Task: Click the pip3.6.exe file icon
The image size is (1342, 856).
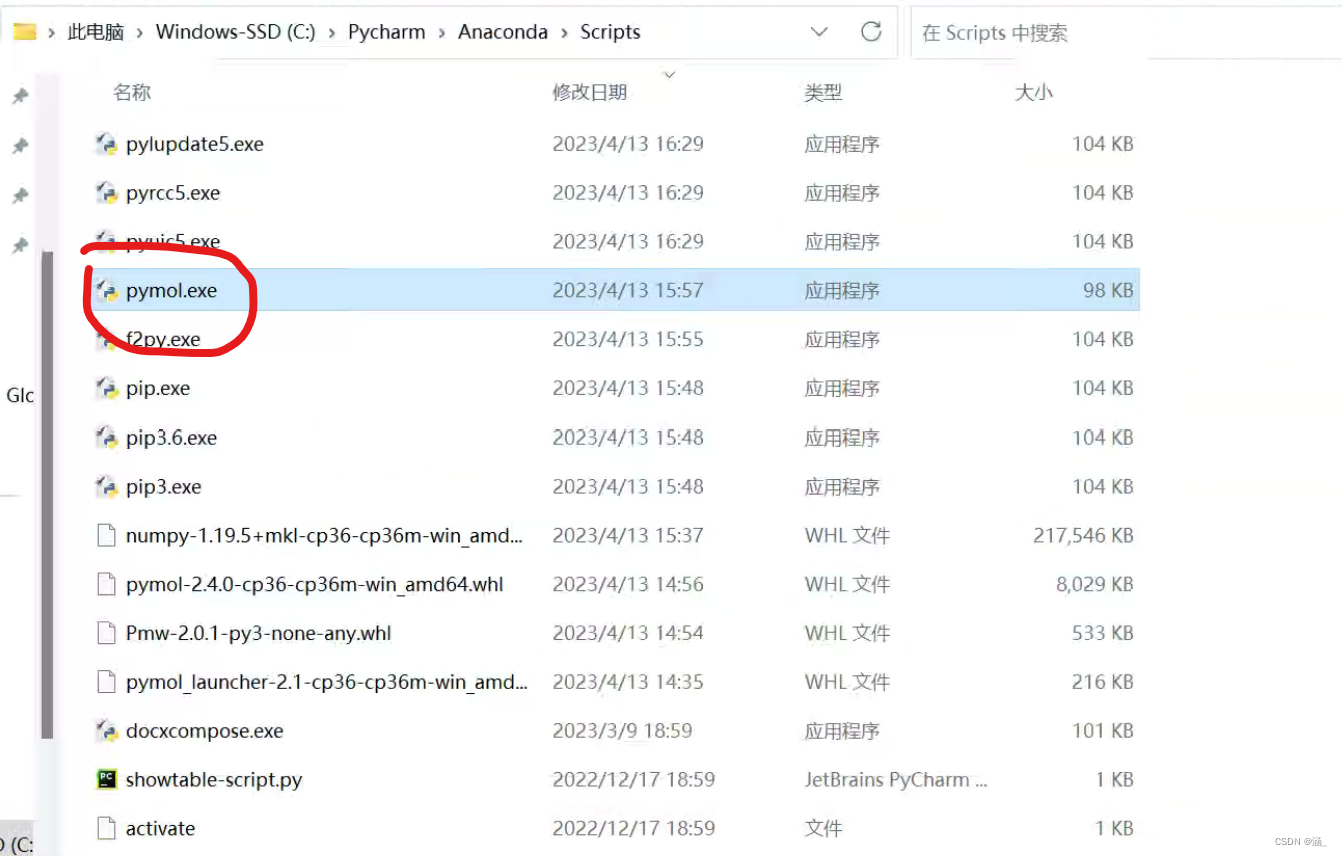Action: (x=106, y=438)
